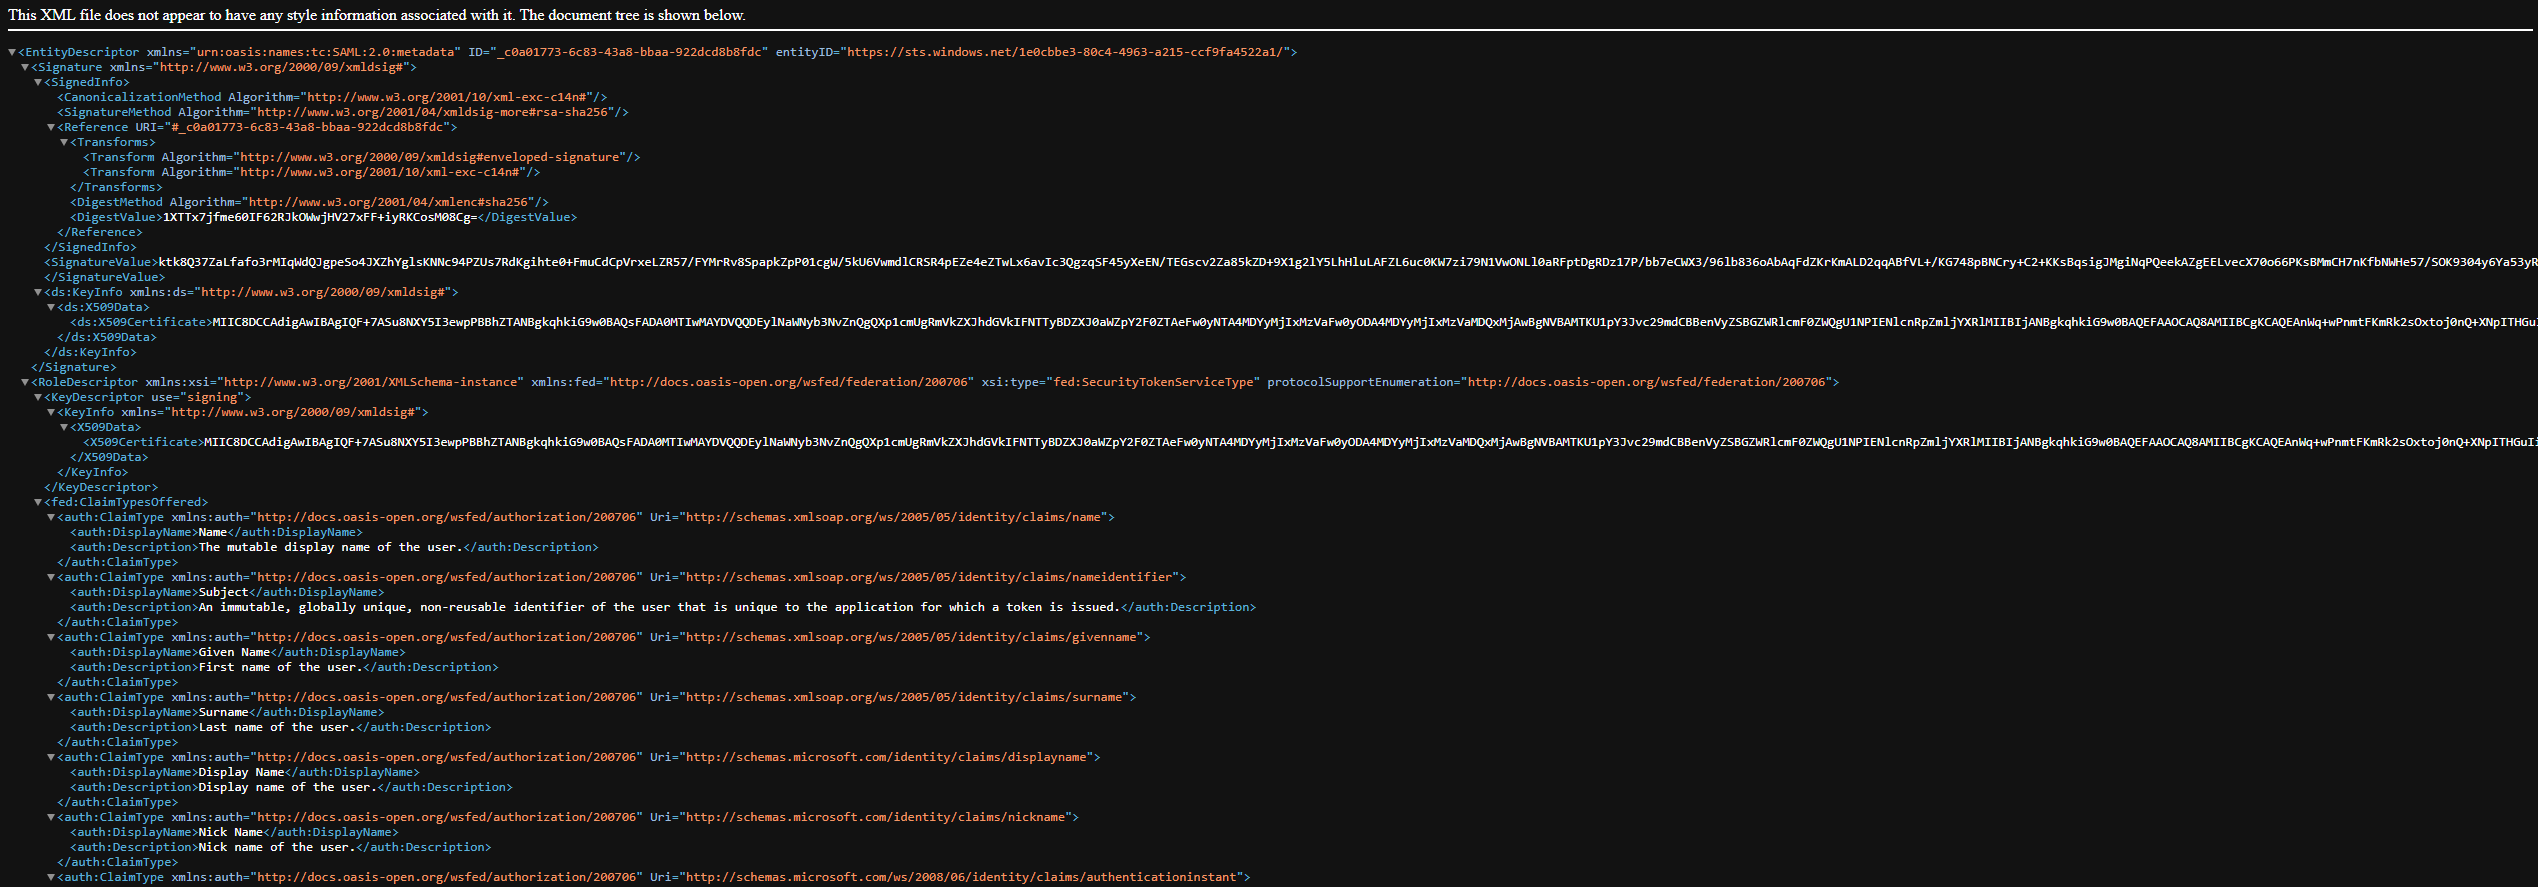2538x887 pixels.
Task: Collapse the ClaimType with claims/name Uri
Action: 51,517
